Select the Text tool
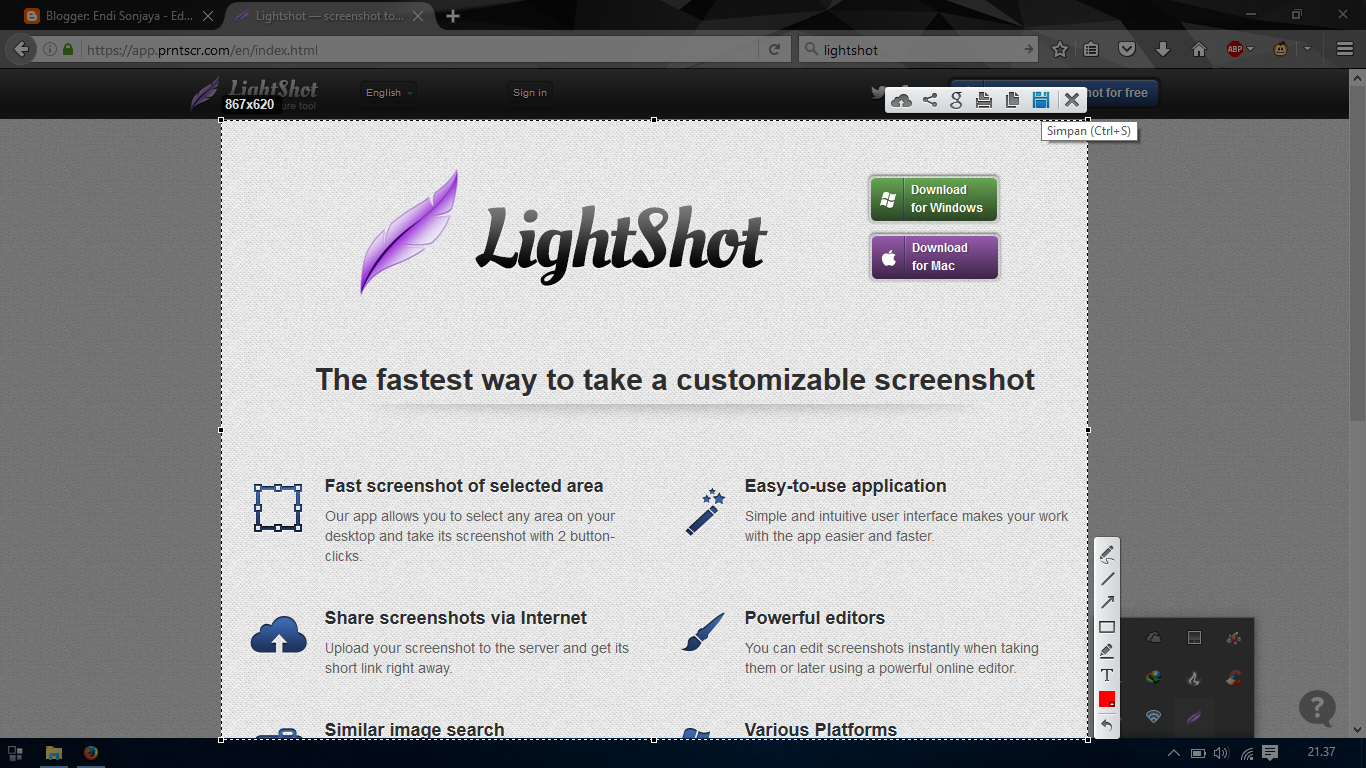 click(1107, 675)
